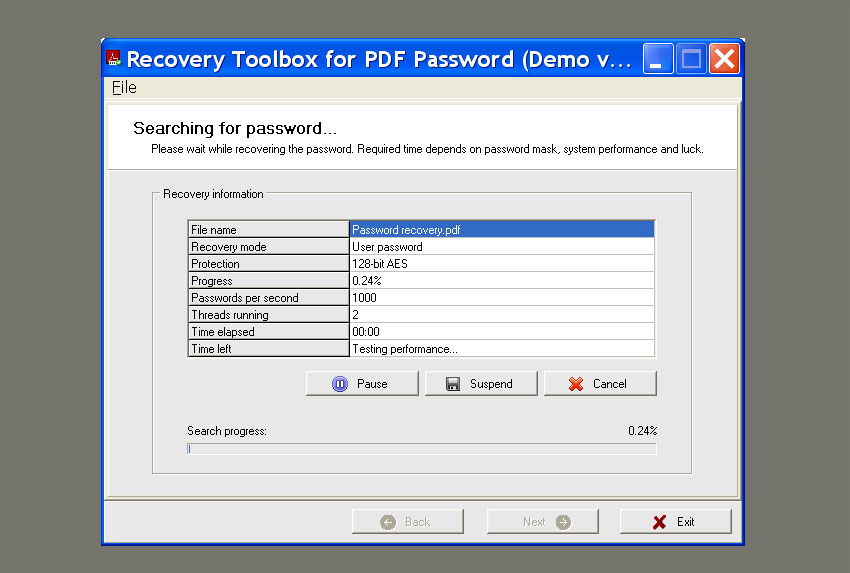Click the Progress value '0.24%' cell

point(502,280)
